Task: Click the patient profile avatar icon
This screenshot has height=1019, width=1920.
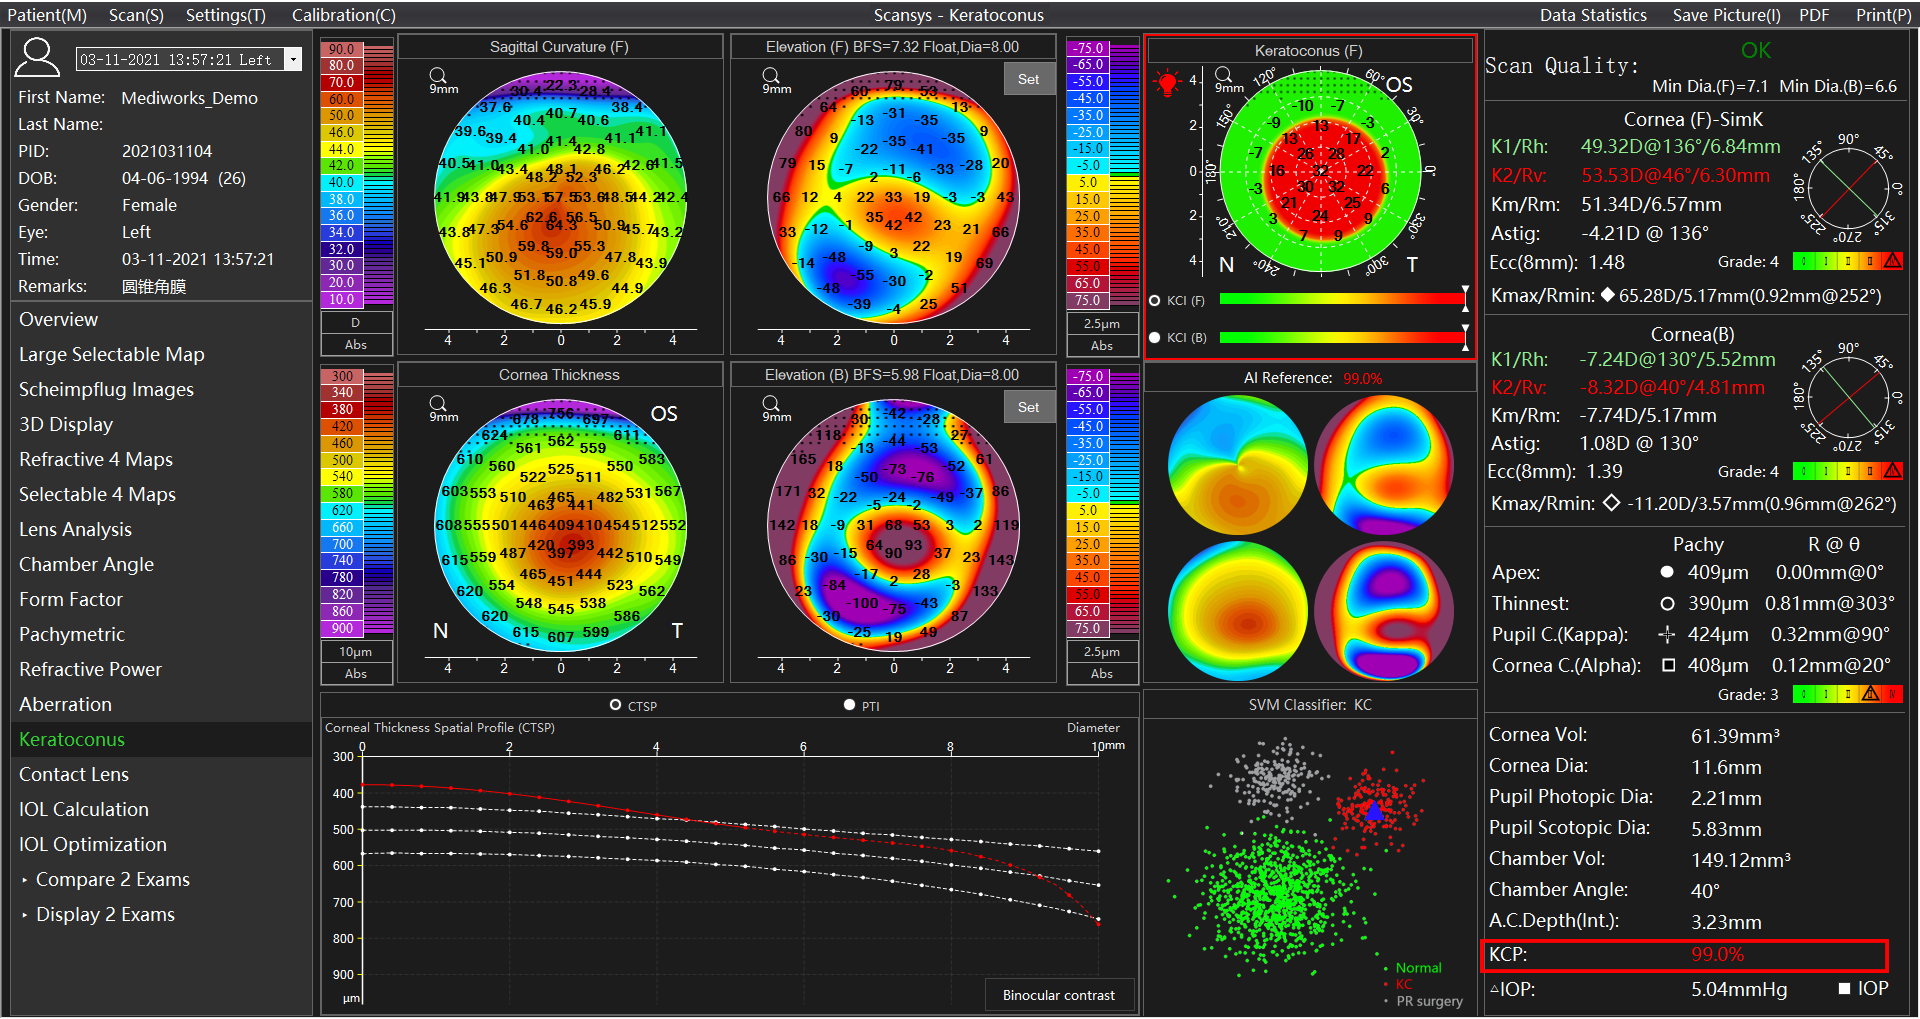Action: (x=37, y=57)
